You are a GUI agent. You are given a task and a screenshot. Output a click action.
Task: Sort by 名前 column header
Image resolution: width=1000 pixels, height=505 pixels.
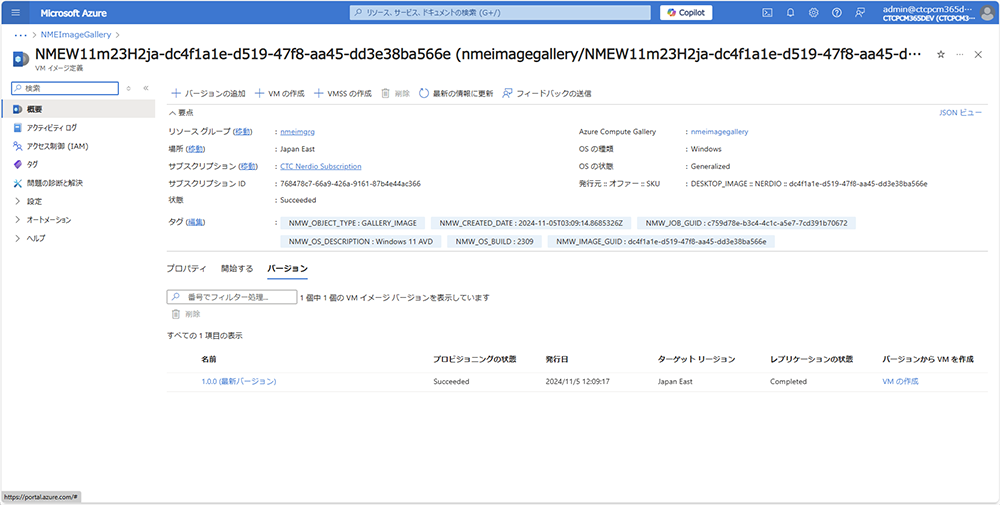[x=209, y=360]
